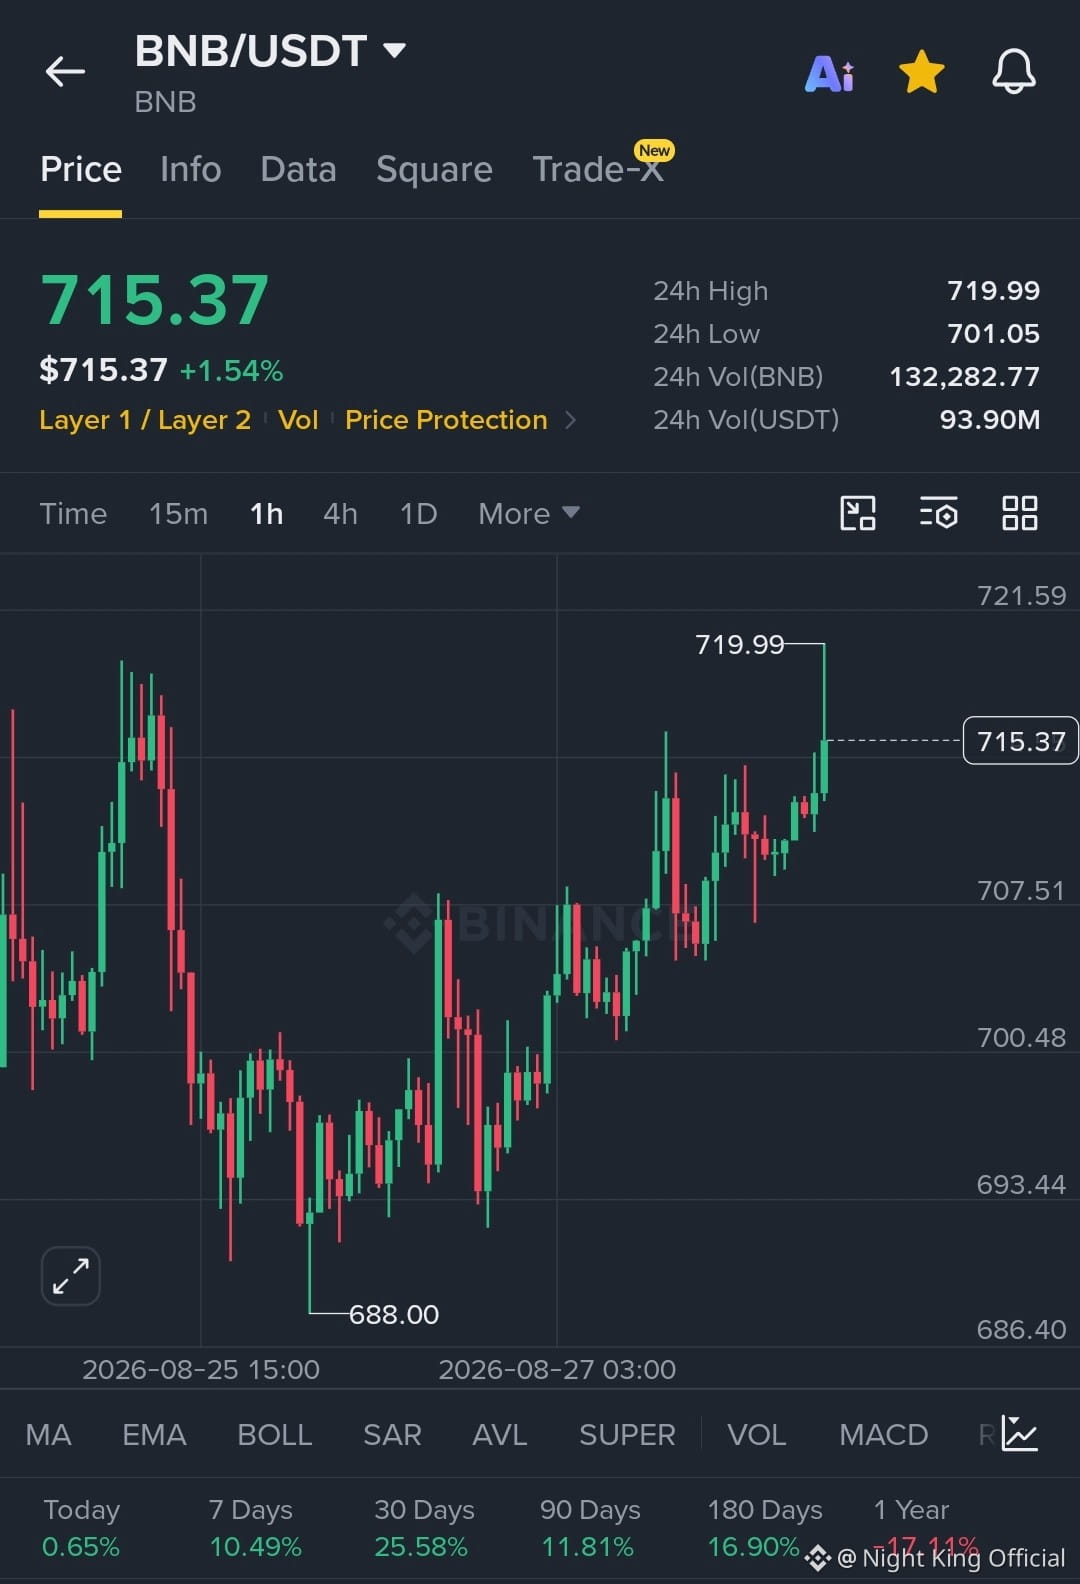Toggle the EMA indicator
1080x1584 pixels.
click(154, 1435)
